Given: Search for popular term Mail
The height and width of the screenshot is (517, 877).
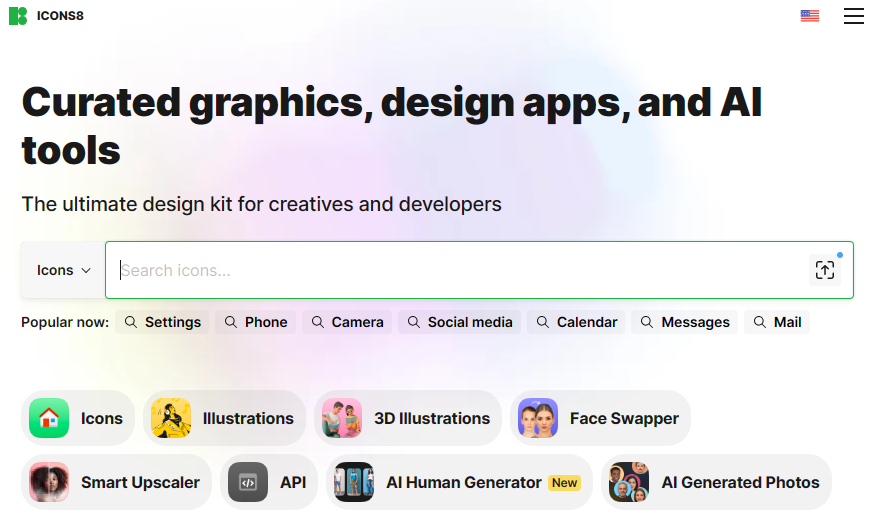Looking at the screenshot, I should click(777, 322).
